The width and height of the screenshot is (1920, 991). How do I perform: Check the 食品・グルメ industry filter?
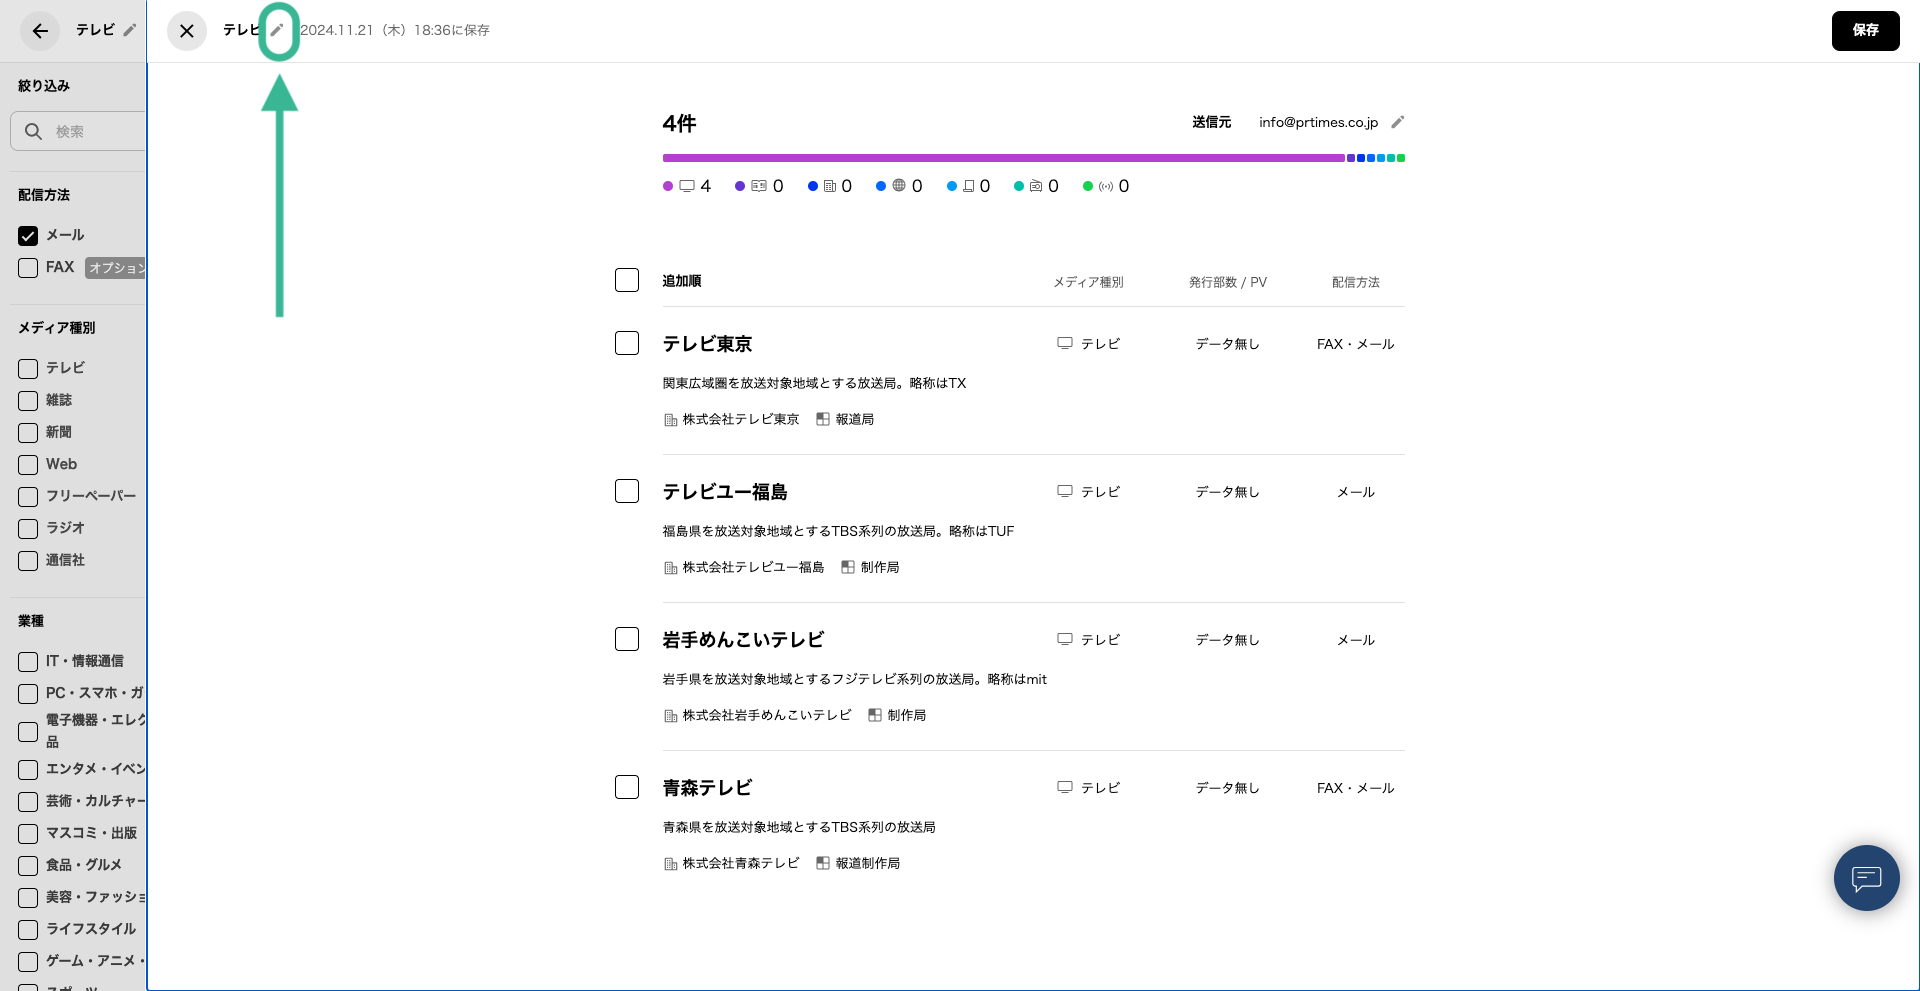click(x=28, y=866)
